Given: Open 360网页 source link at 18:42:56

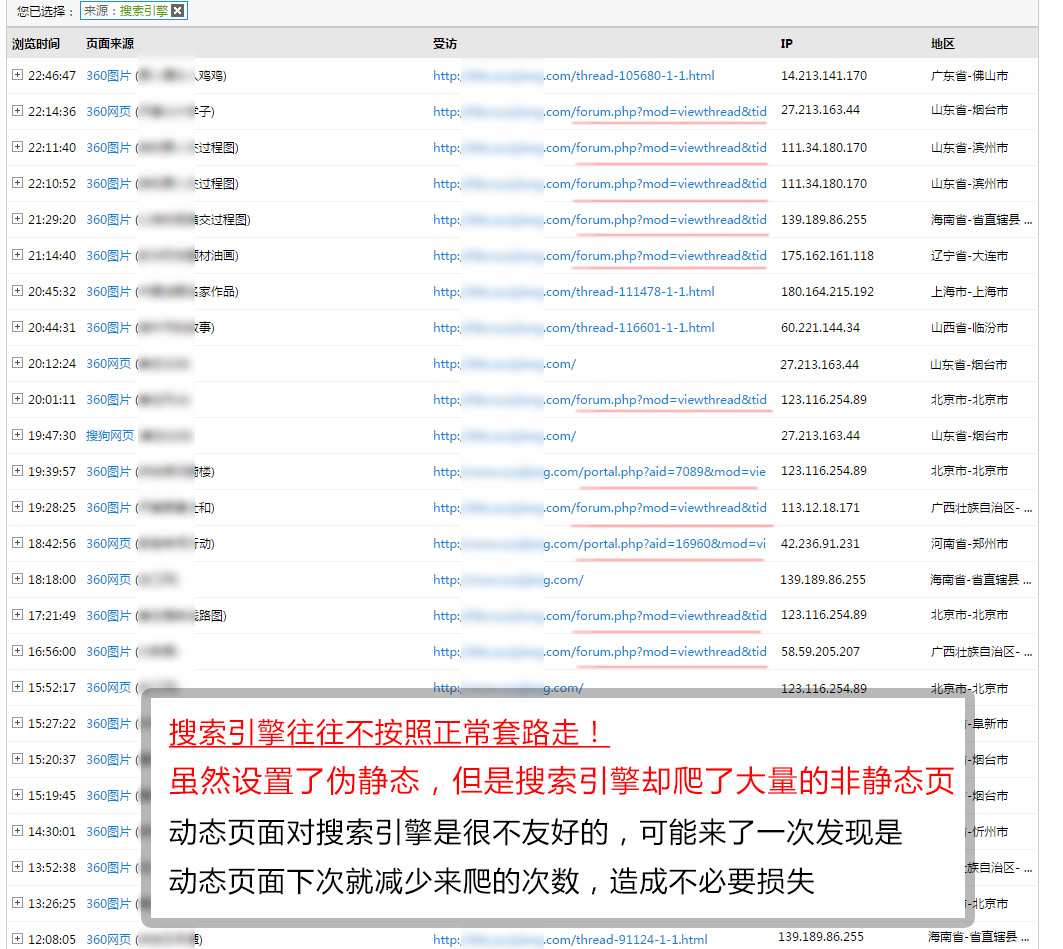Looking at the screenshot, I should pyautogui.click(x=108, y=544).
